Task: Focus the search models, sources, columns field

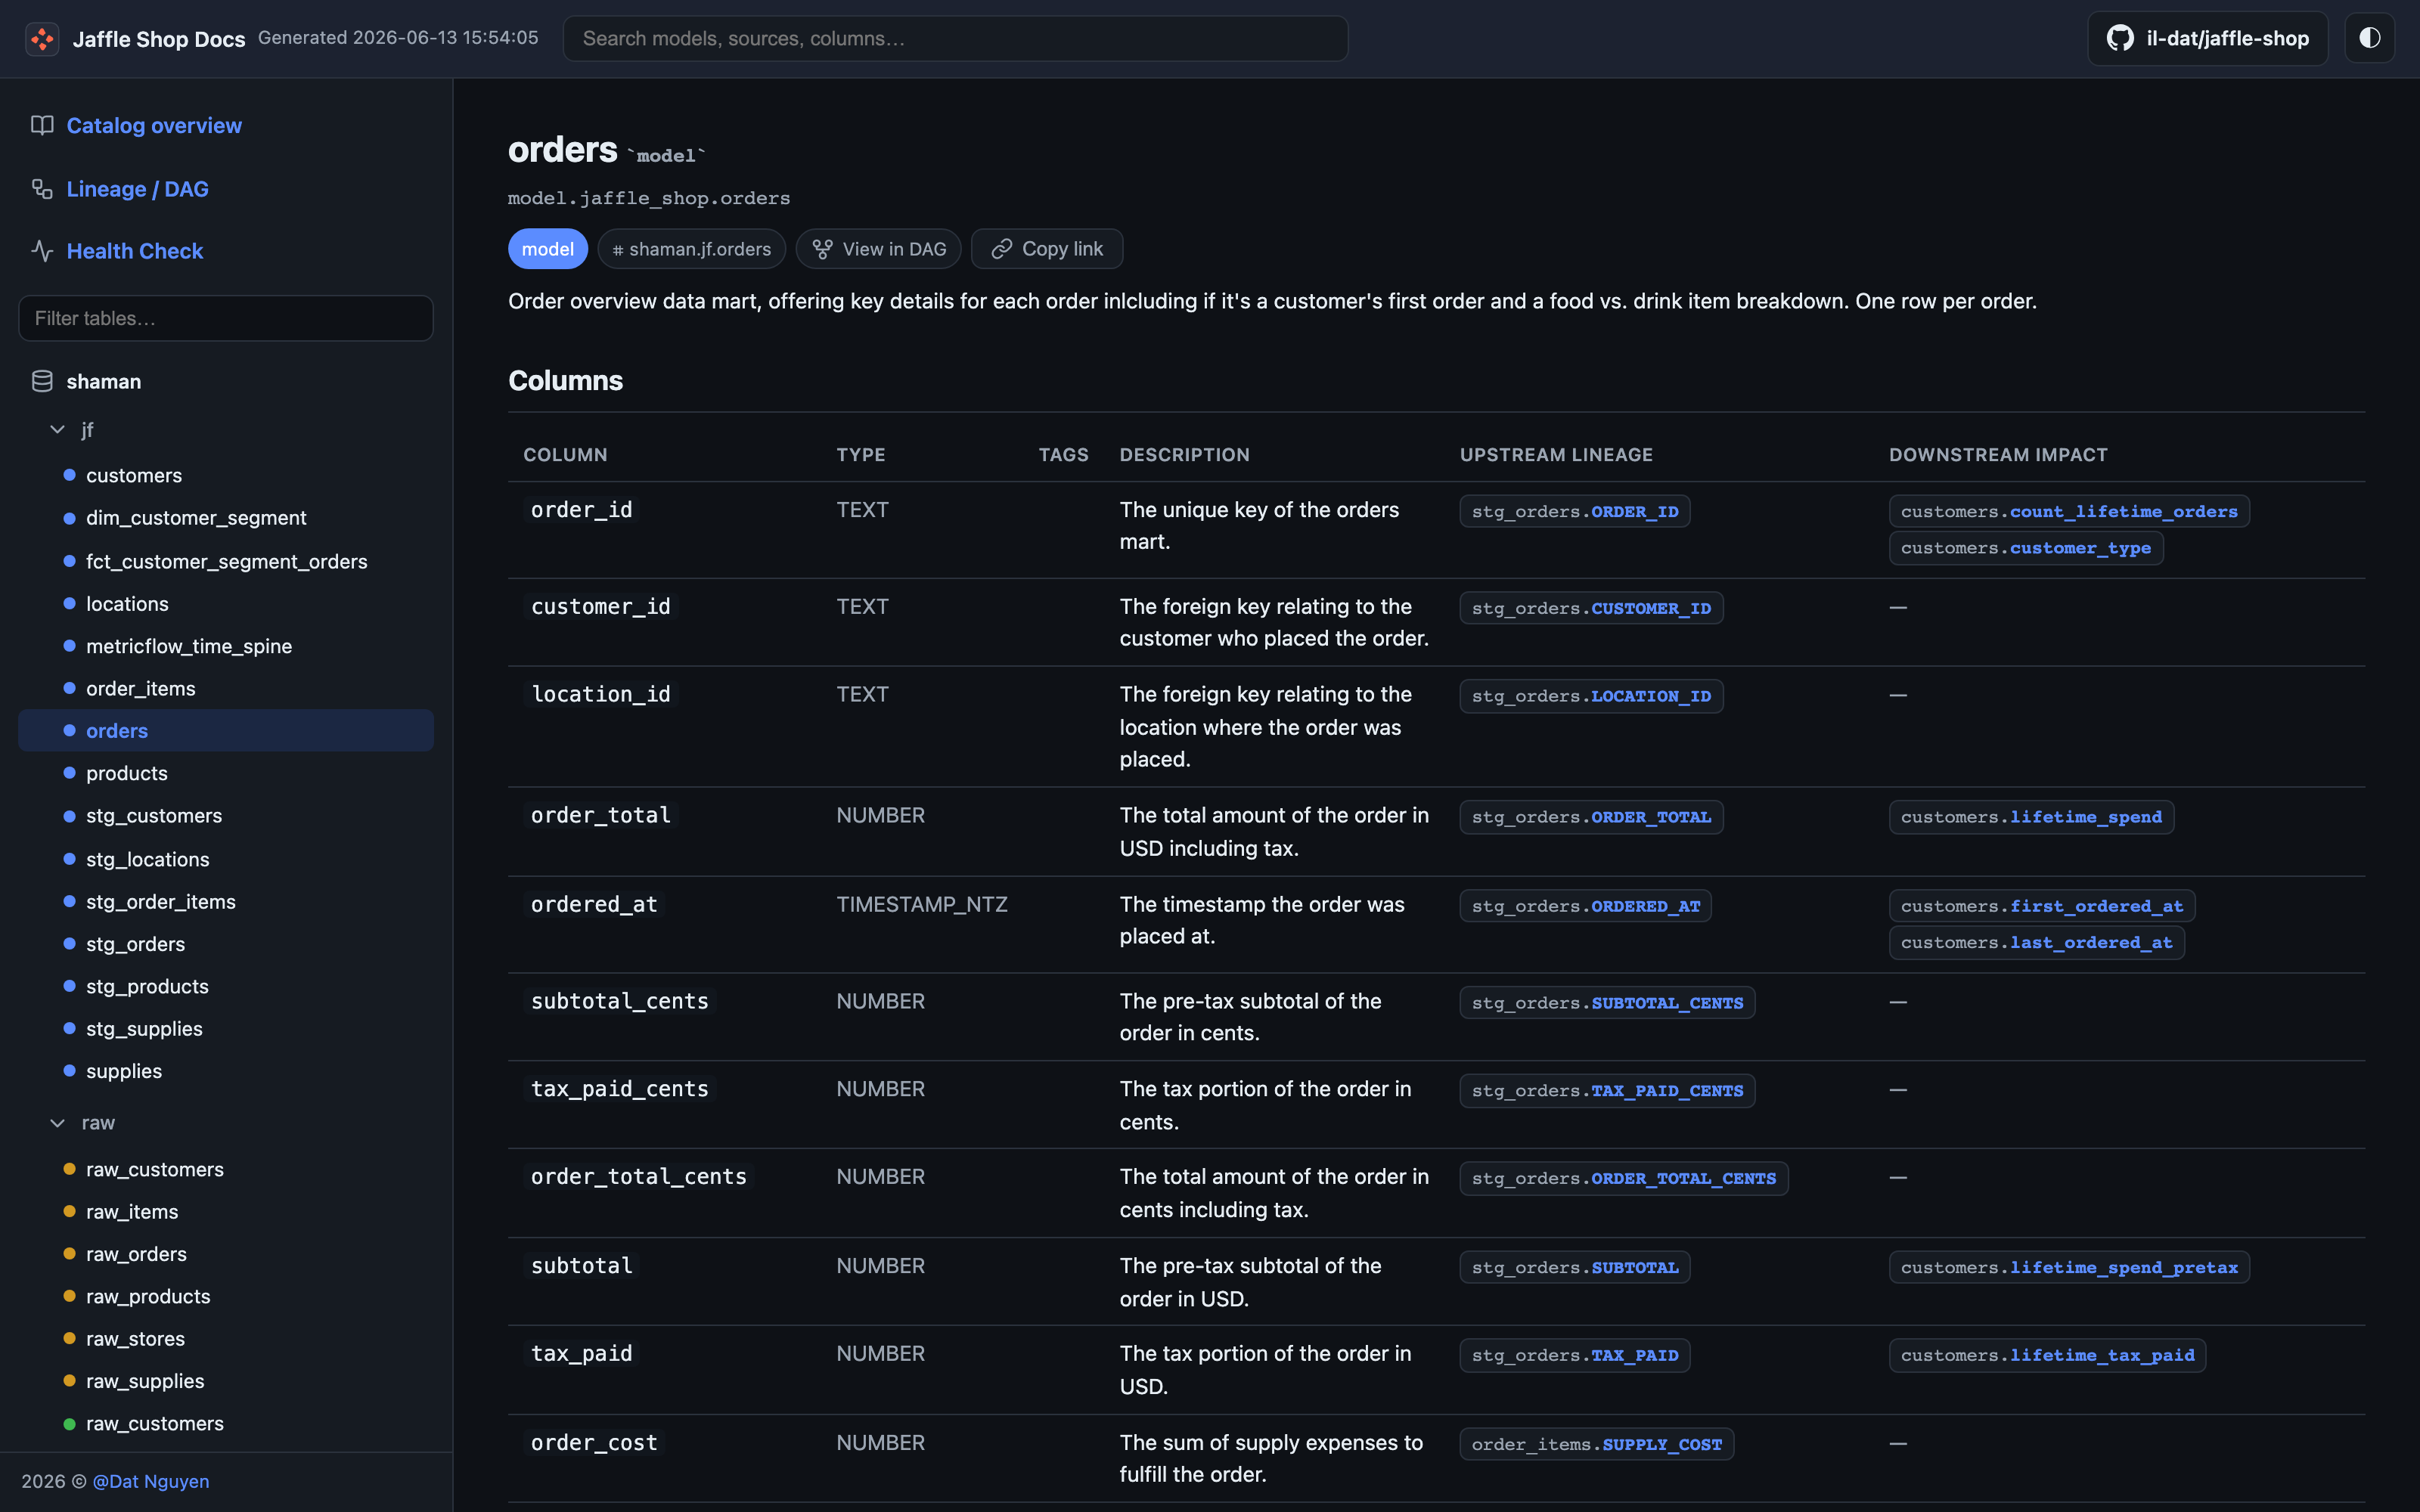Action: [955, 38]
